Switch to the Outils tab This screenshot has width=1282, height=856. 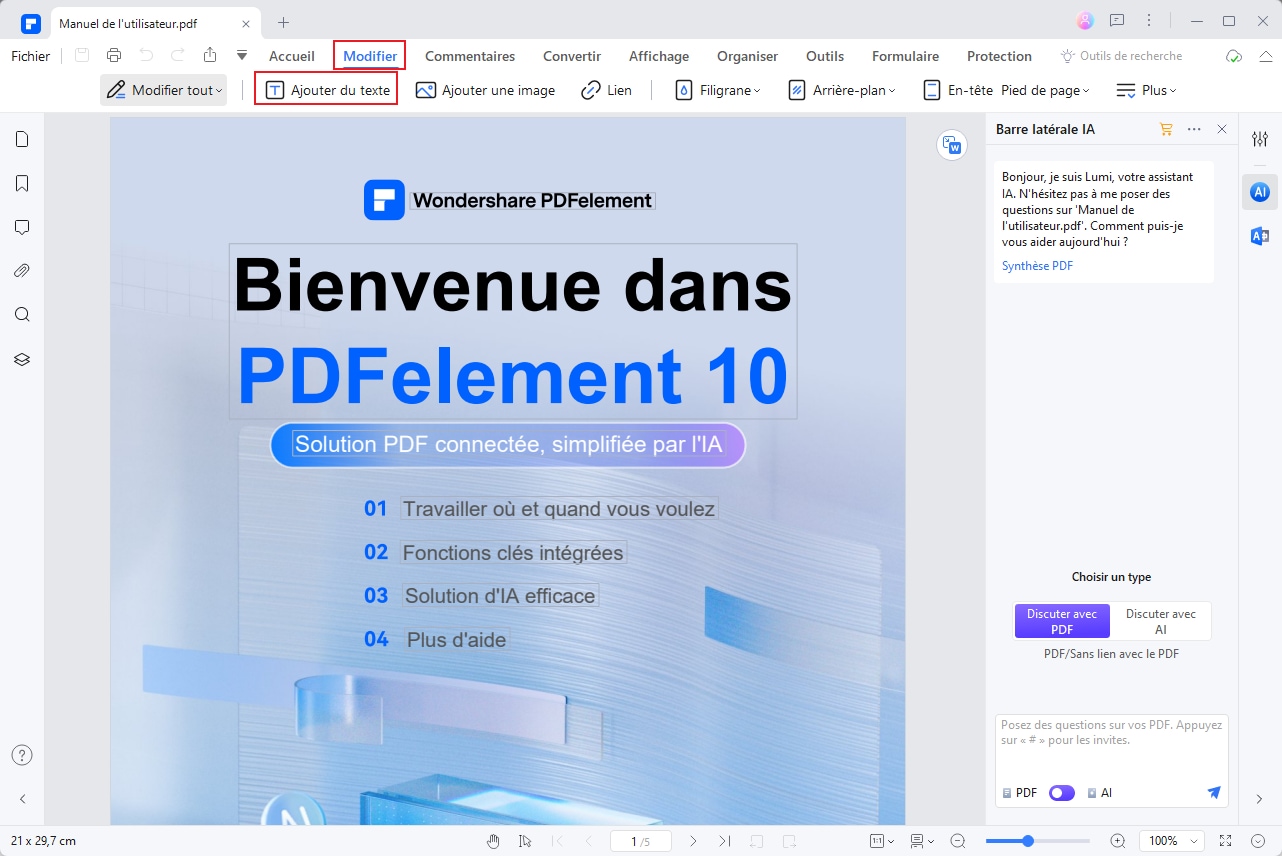point(825,56)
